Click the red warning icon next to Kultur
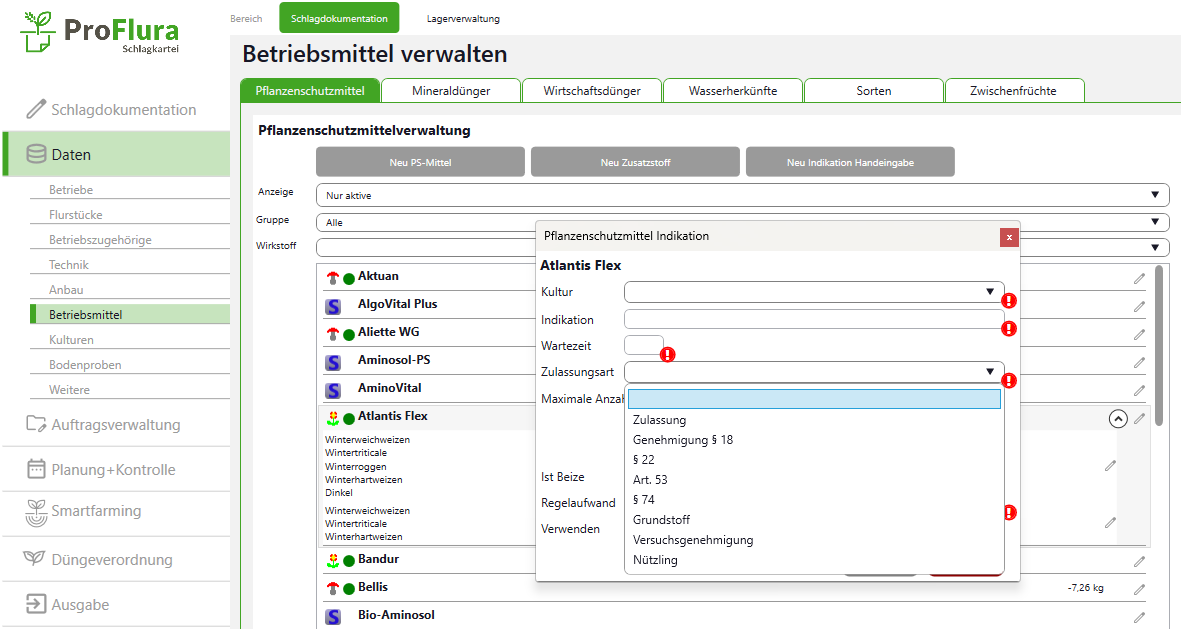 tap(1009, 300)
